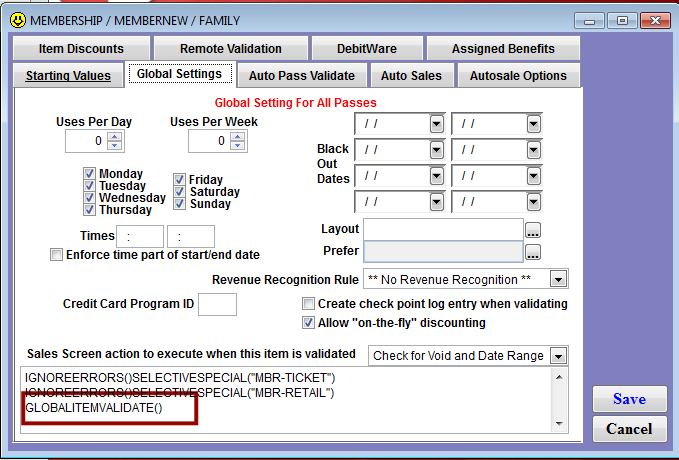
Task: Uncheck the Friday checkbox
Action: click(x=179, y=179)
